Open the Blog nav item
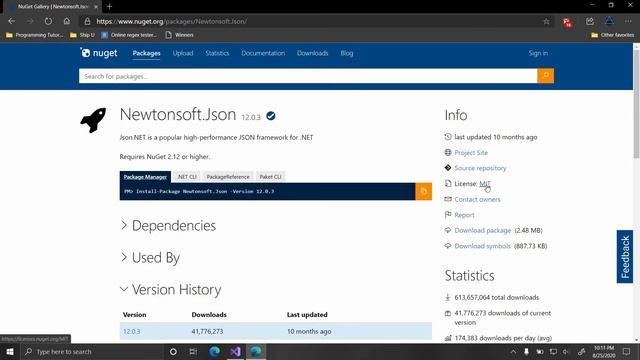The width and height of the screenshot is (640, 360). click(347, 53)
